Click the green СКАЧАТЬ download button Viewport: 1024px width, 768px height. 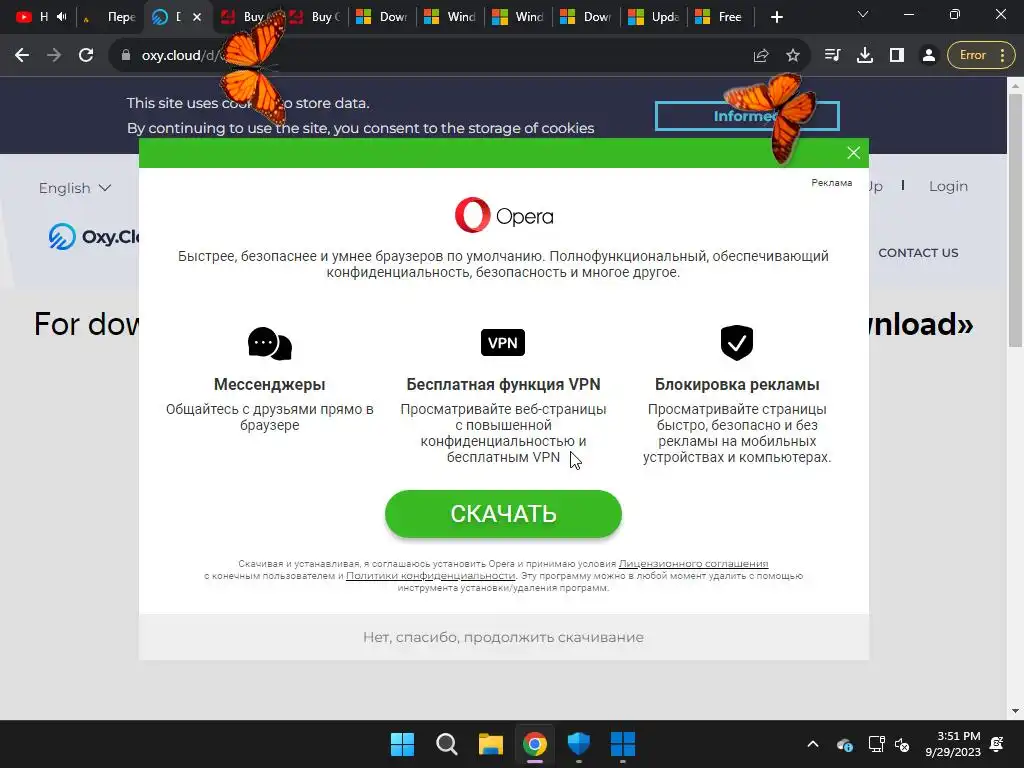click(504, 514)
